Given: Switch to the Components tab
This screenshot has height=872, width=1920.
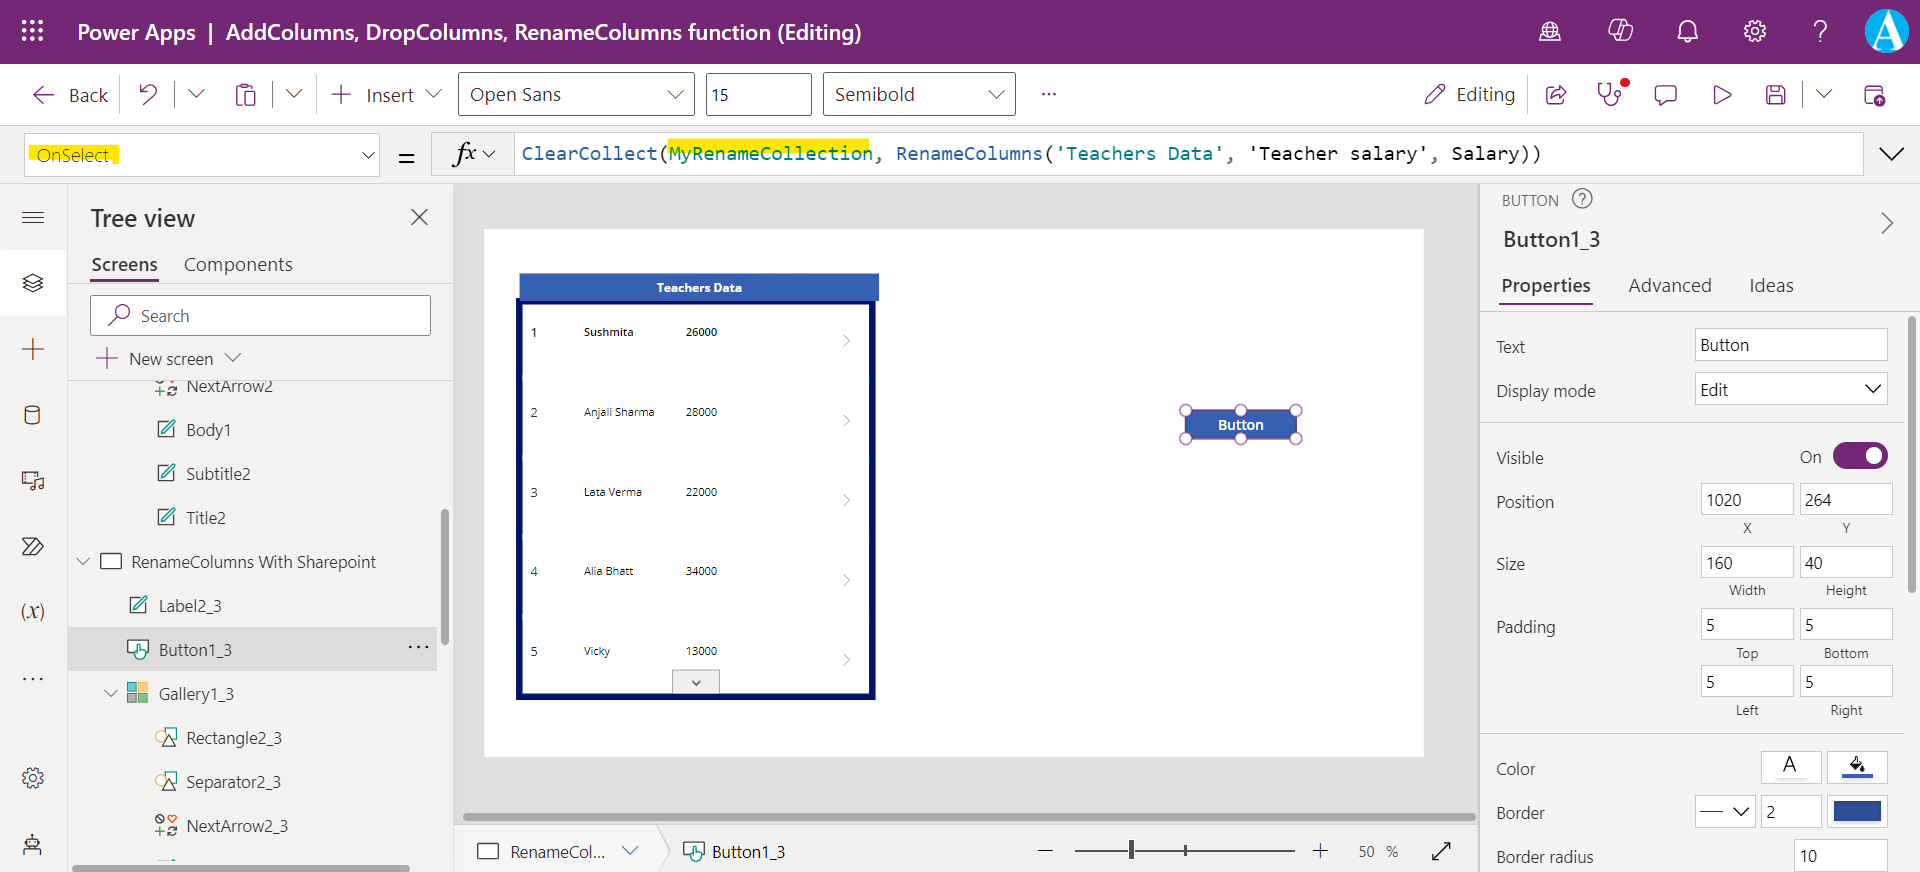Looking at the screenshot, I should tap(238, 265).
